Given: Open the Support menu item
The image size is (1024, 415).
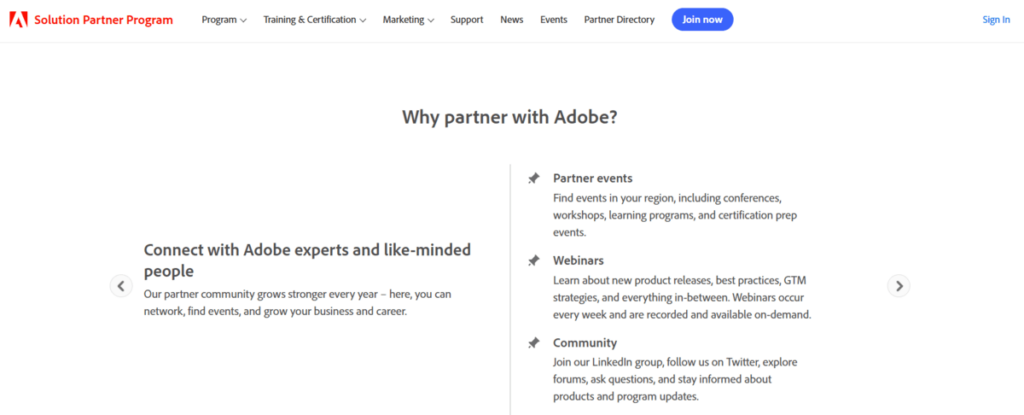Looking at the screenshot, I should coord(467,20).
